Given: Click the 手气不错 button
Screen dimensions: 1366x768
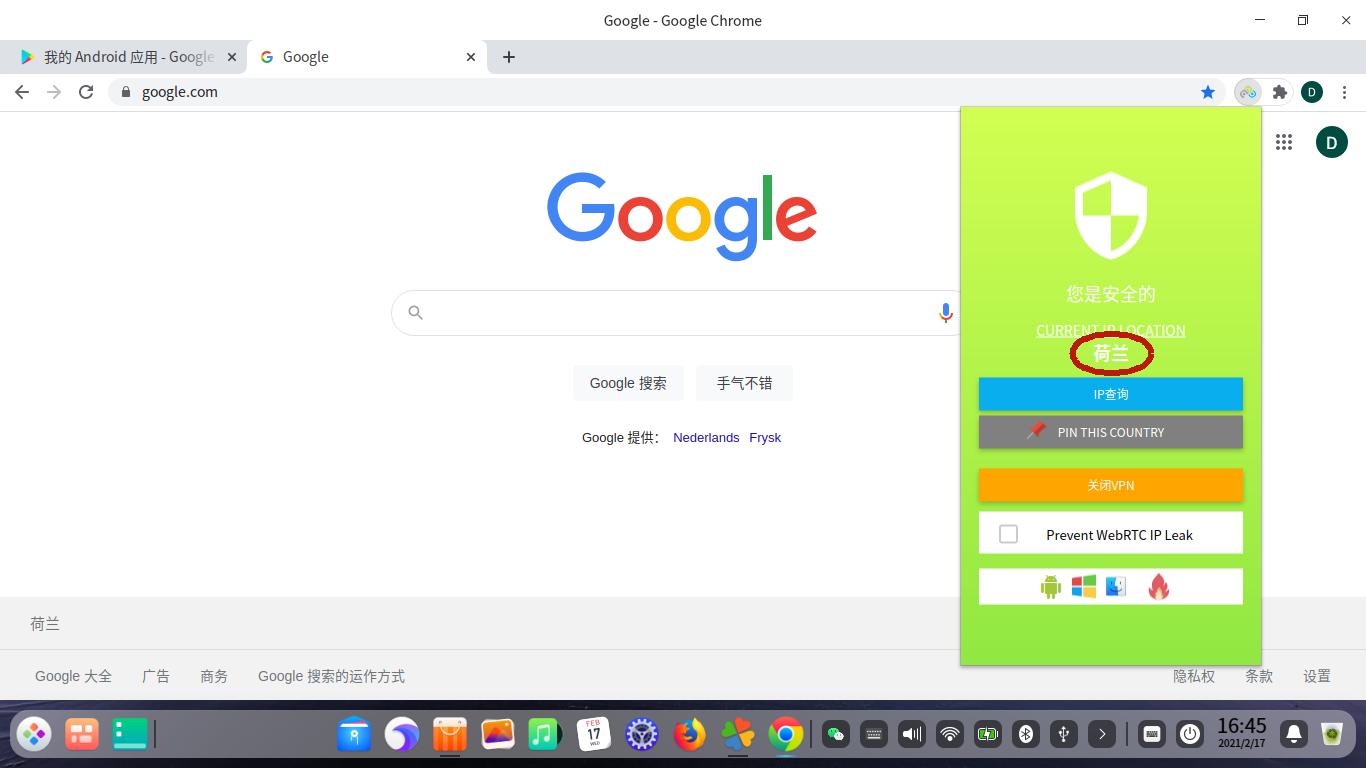Looking at the screenshot, I should click(744, 383).
